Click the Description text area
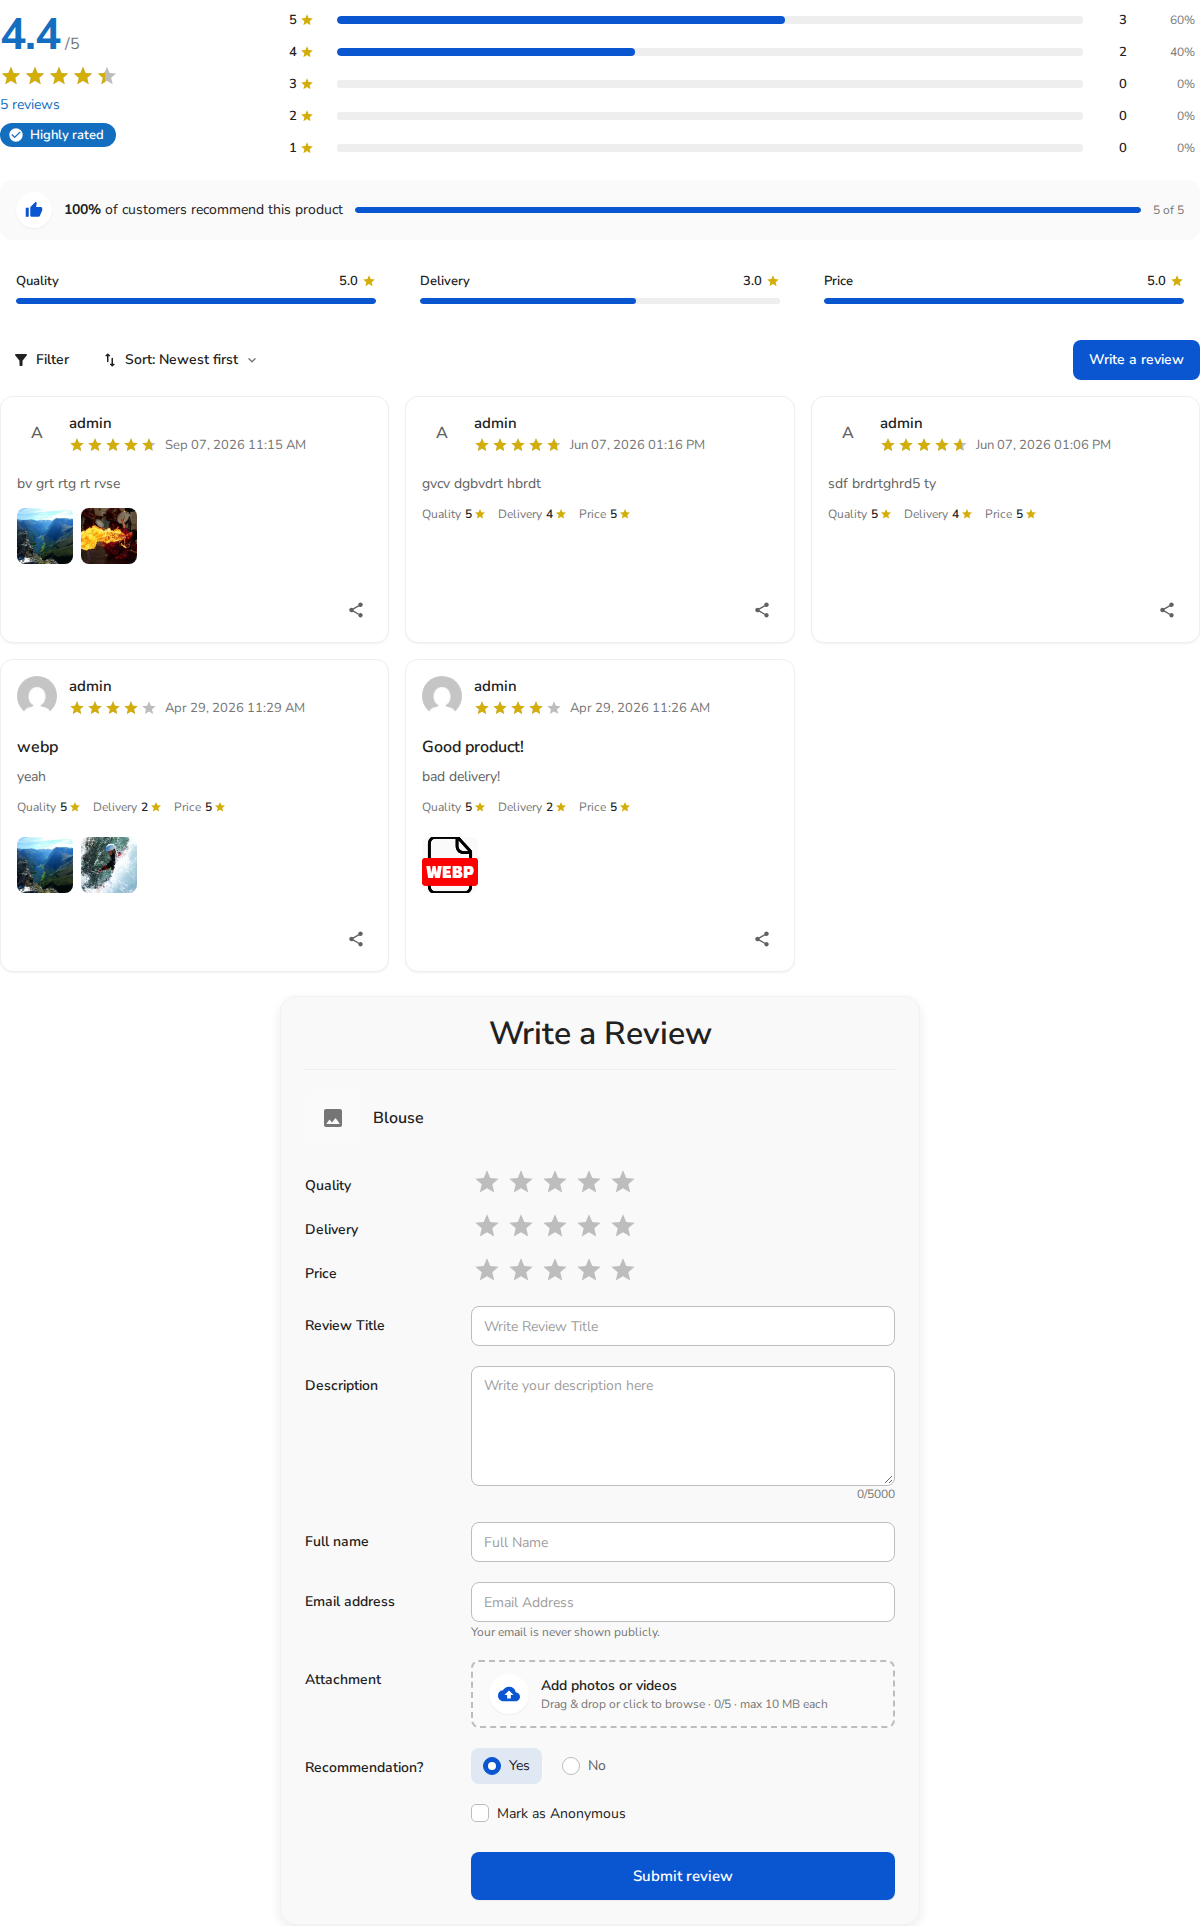The height and width of the screenshot is (1926, 1200). [683, 1426]
